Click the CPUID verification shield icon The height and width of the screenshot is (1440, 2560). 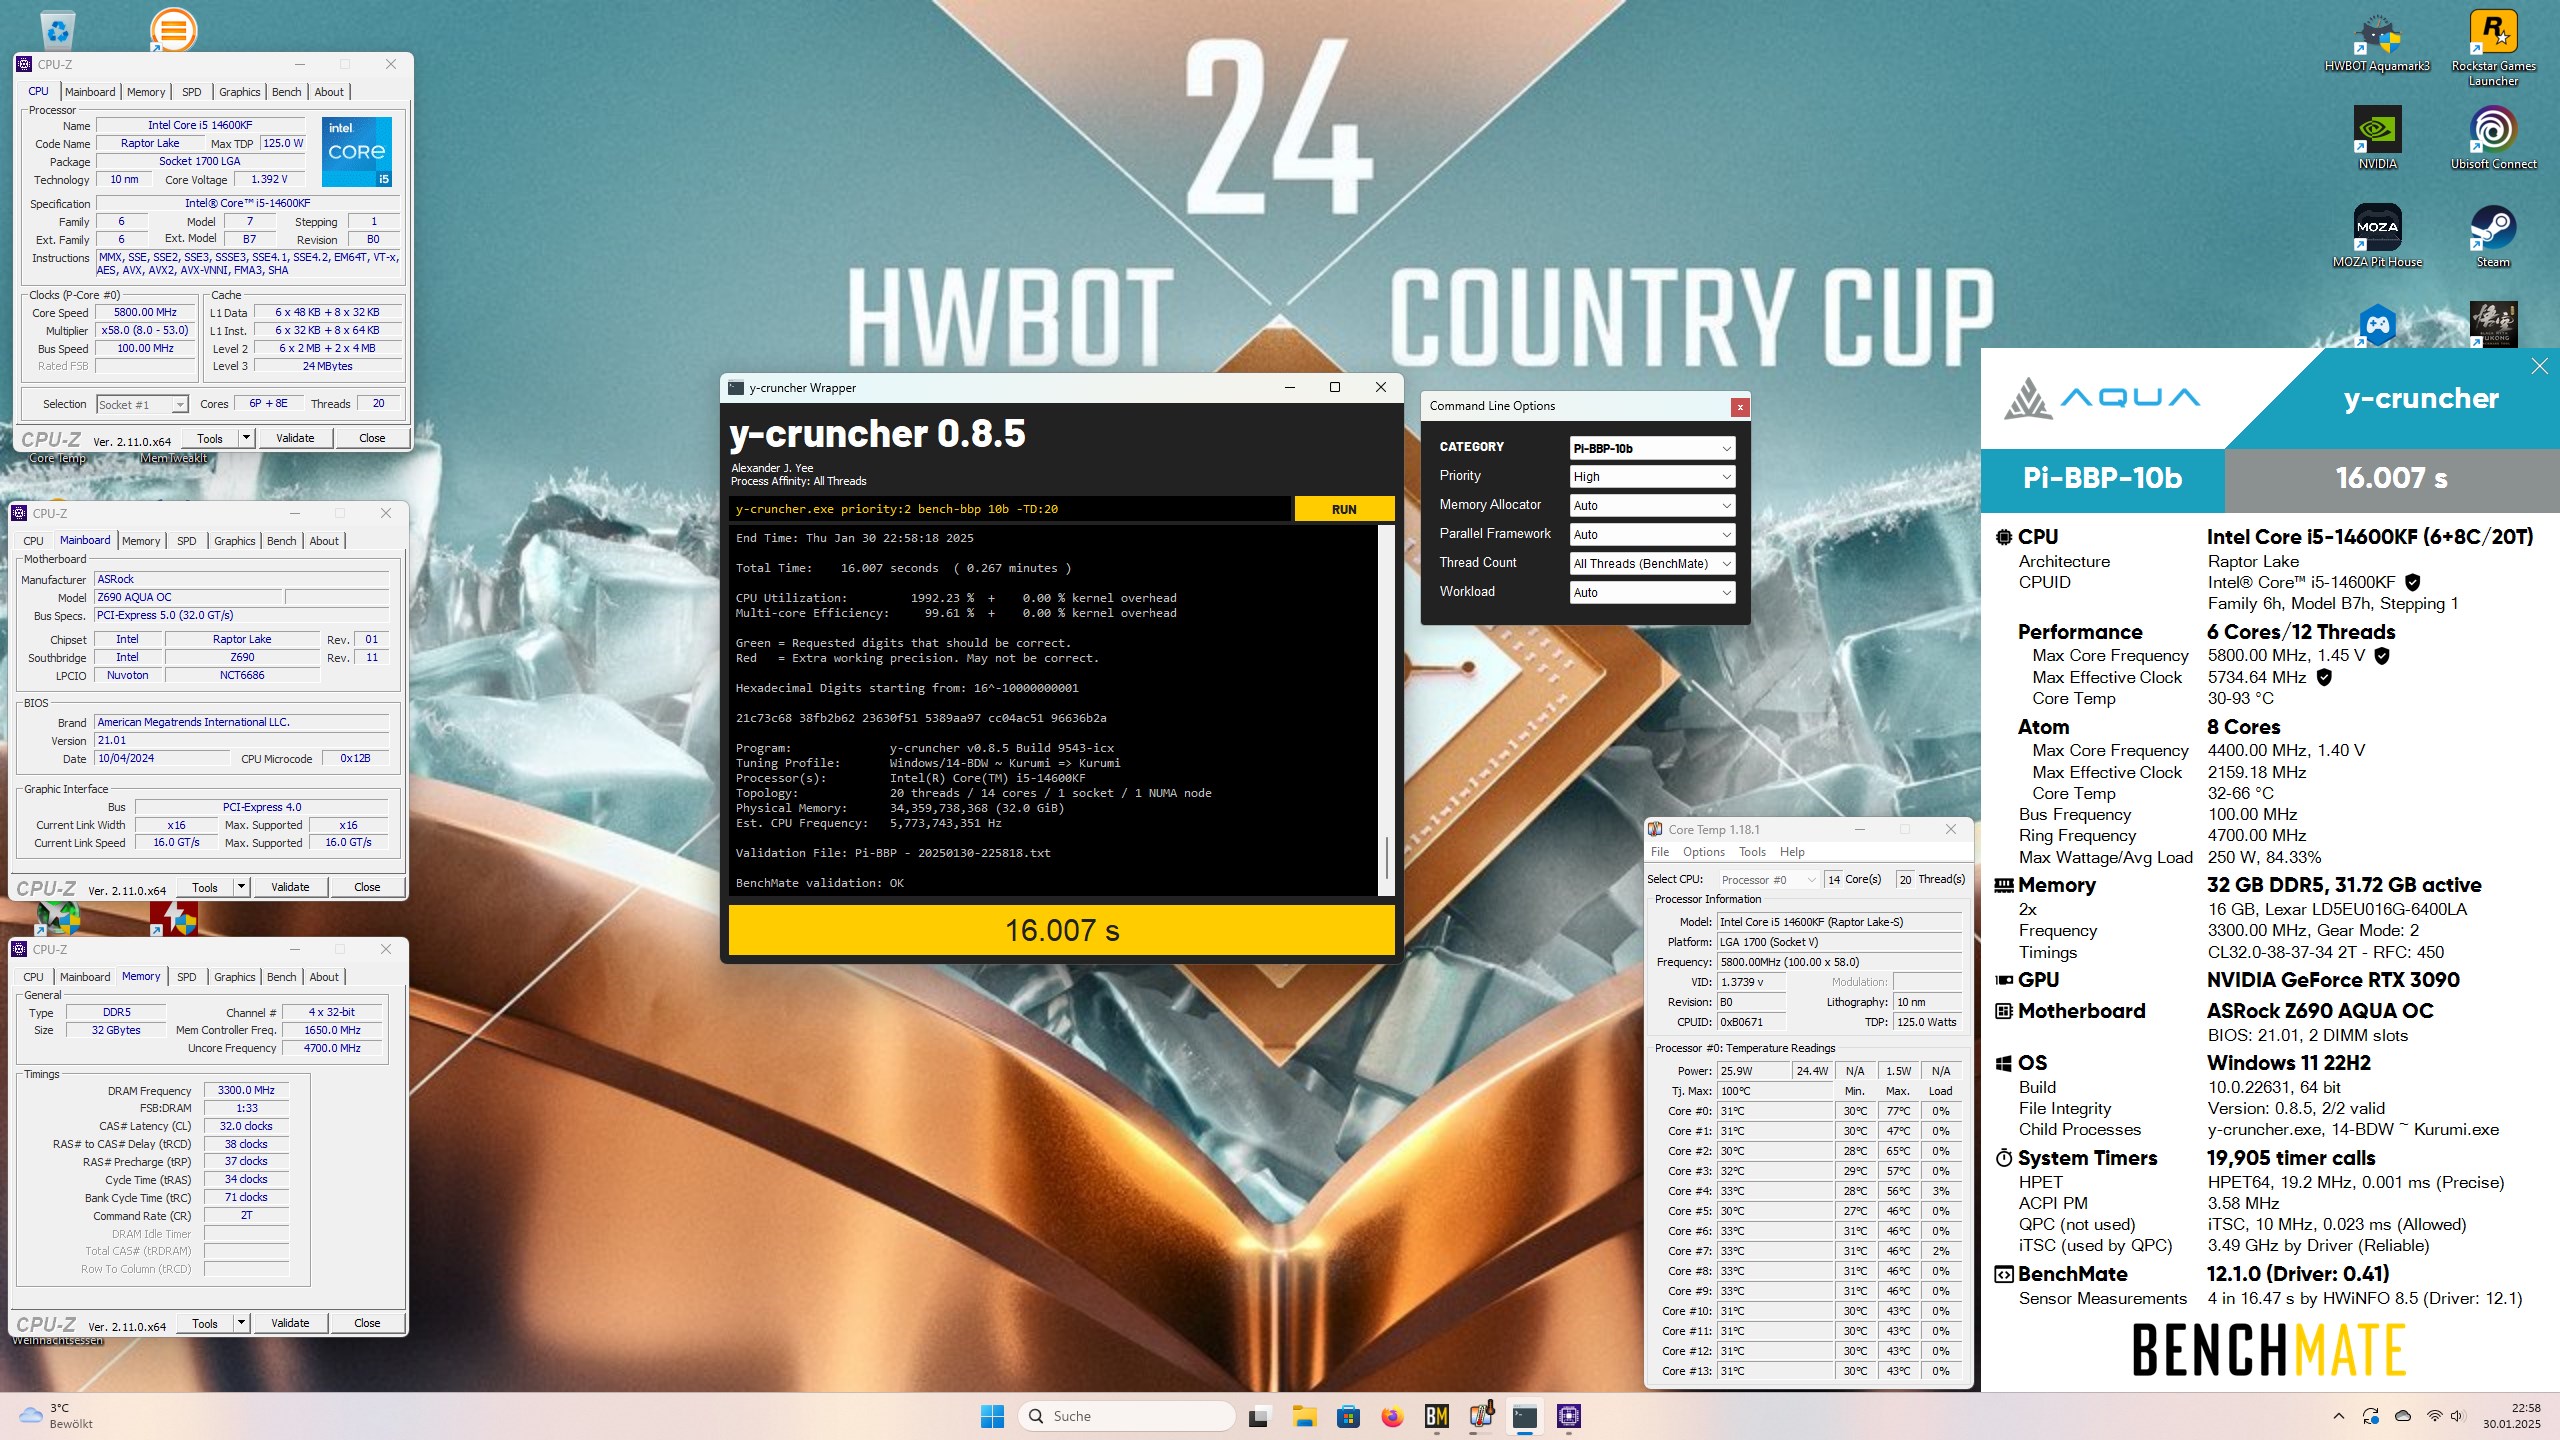click(x=2412, y=582)
